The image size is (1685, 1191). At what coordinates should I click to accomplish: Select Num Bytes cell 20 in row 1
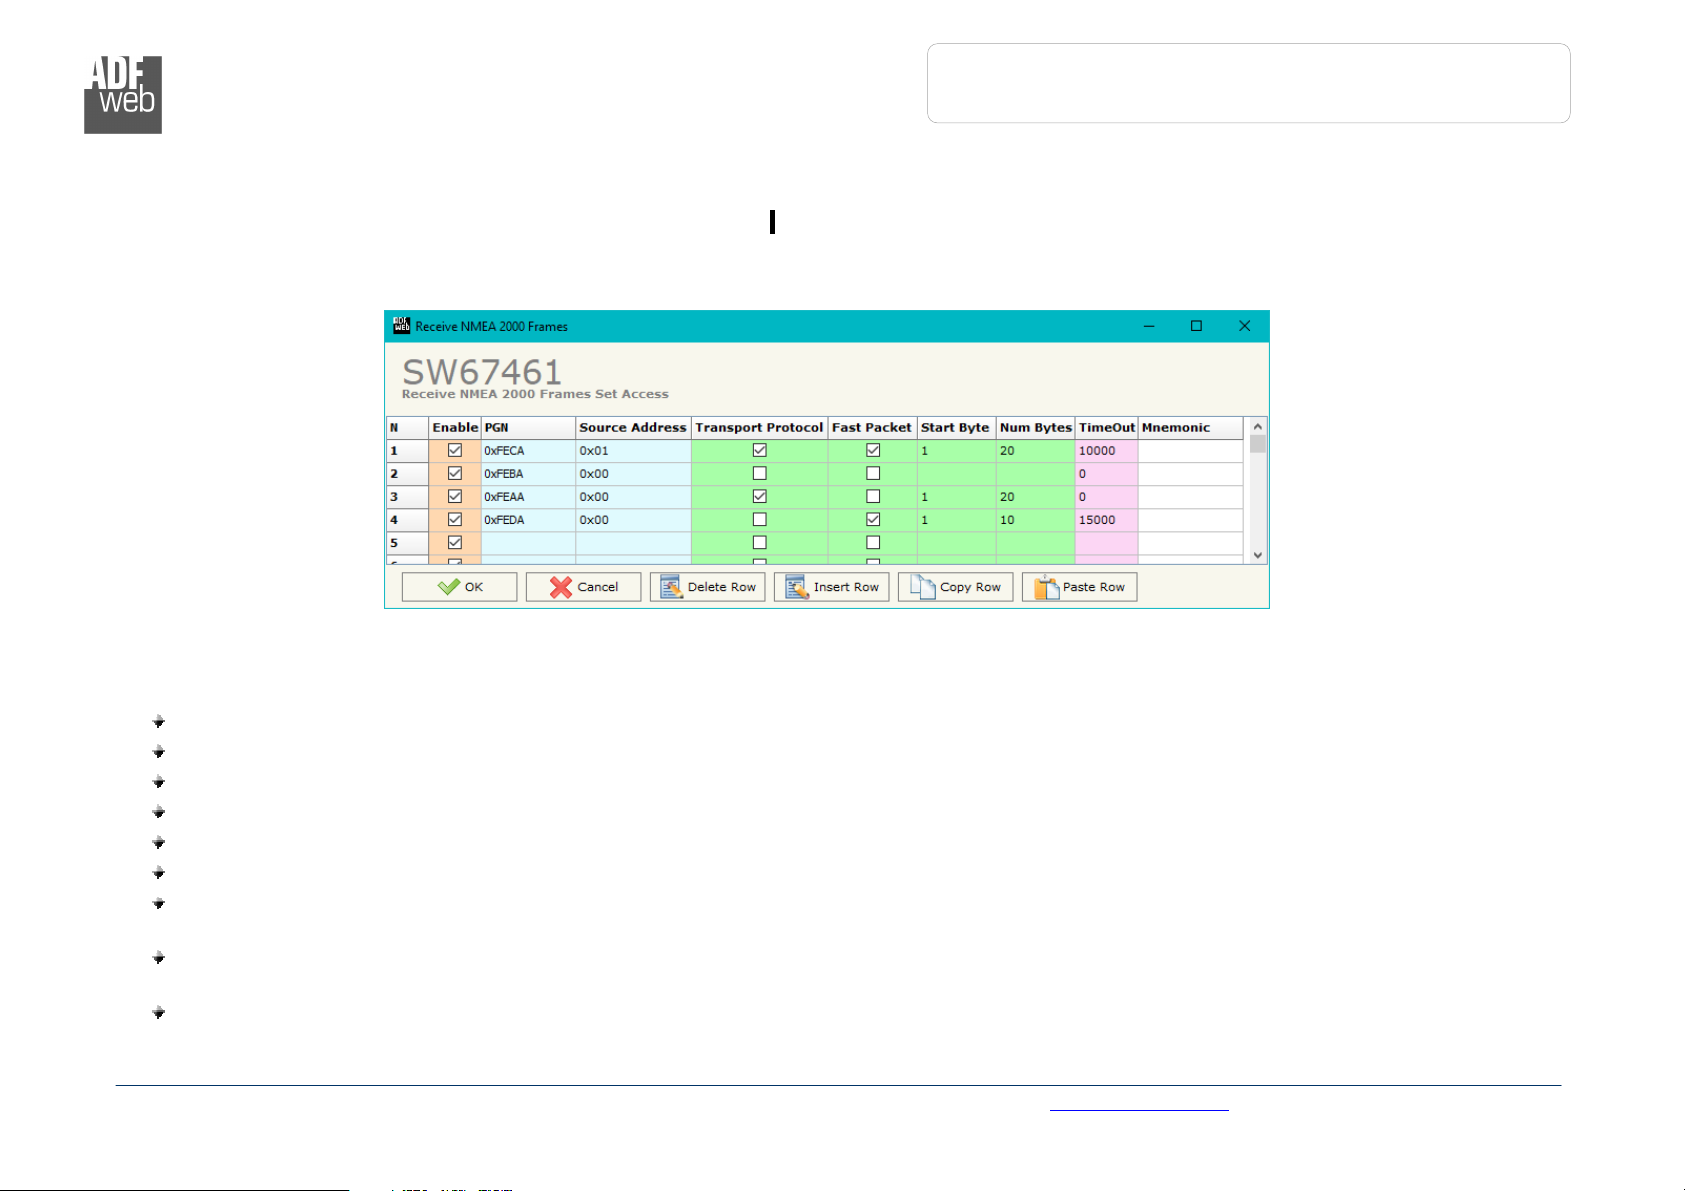[x=1035, y=451]
